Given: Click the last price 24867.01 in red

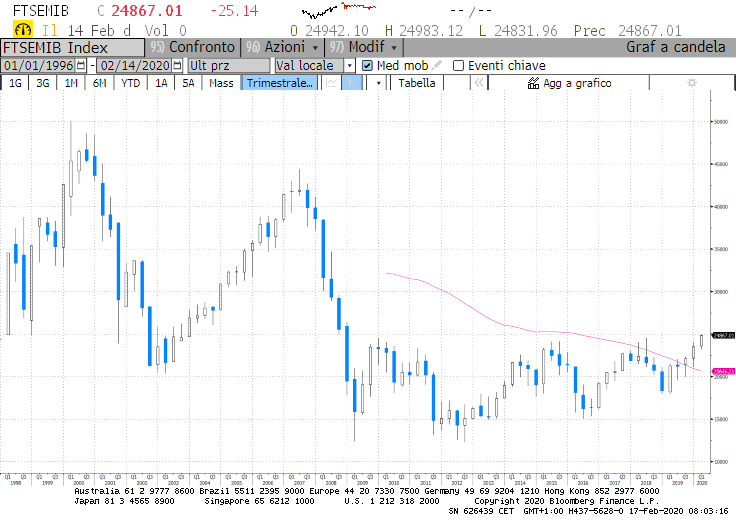Looking at the screenshot, I should pos(146,11).
